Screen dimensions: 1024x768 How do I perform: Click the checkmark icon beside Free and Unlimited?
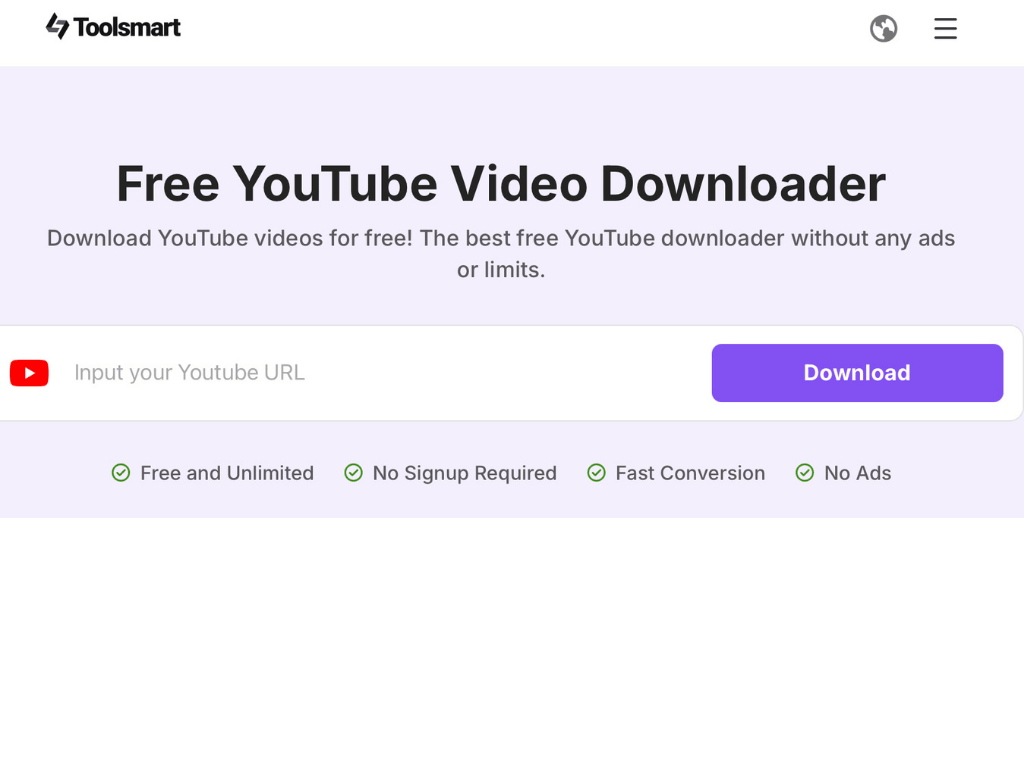pyautogui.click(x=121, y=473)
